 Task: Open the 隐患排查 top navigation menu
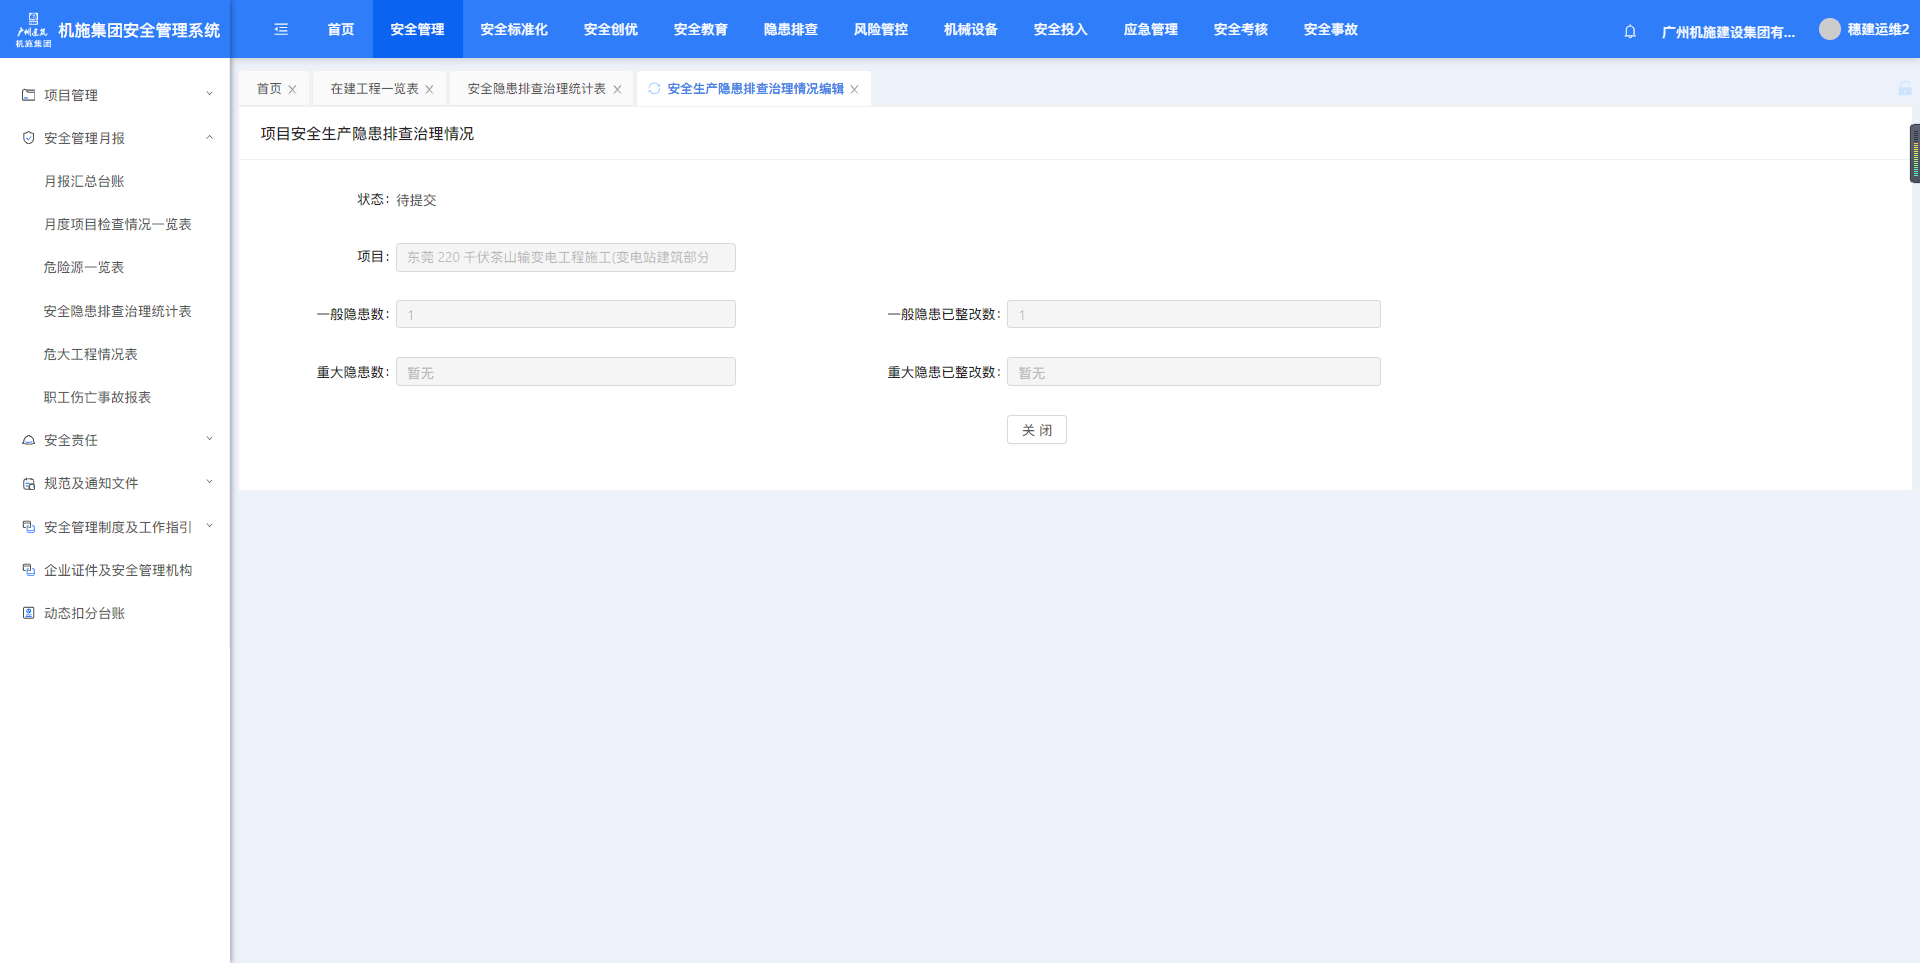tap(790, 30)
